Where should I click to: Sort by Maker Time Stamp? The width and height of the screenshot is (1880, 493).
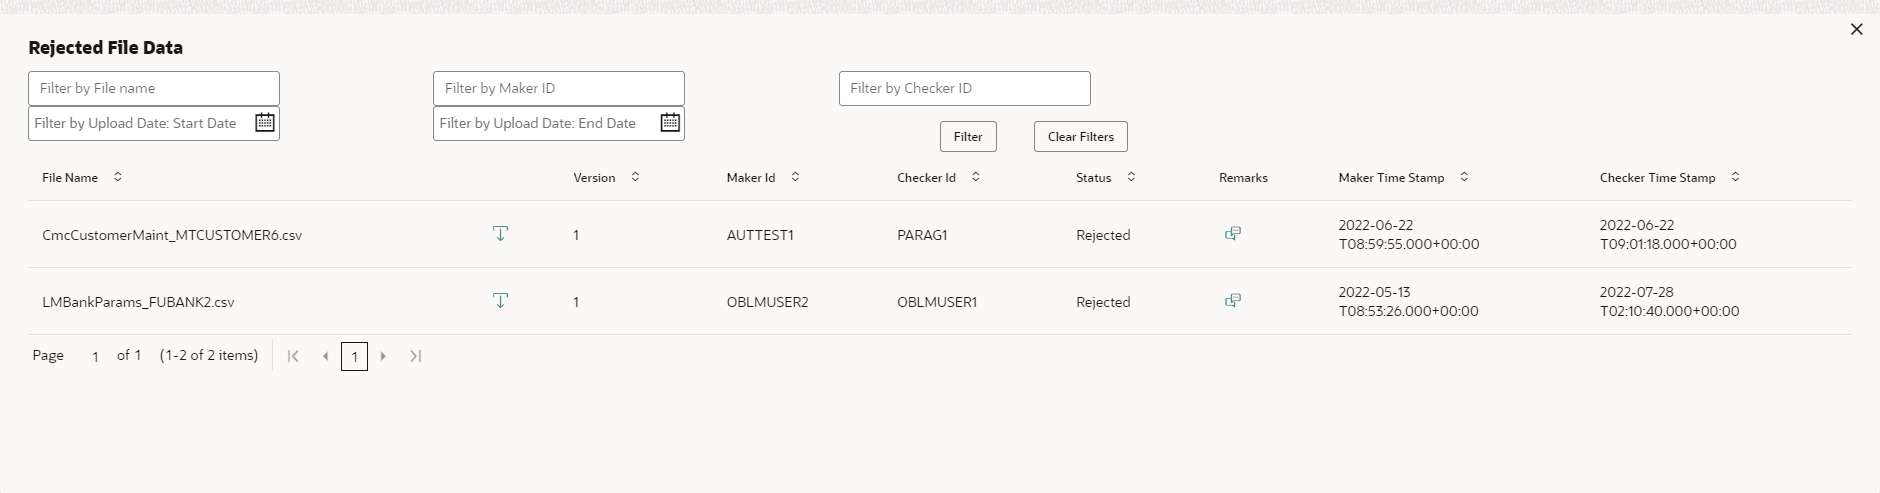[1464, 177]
